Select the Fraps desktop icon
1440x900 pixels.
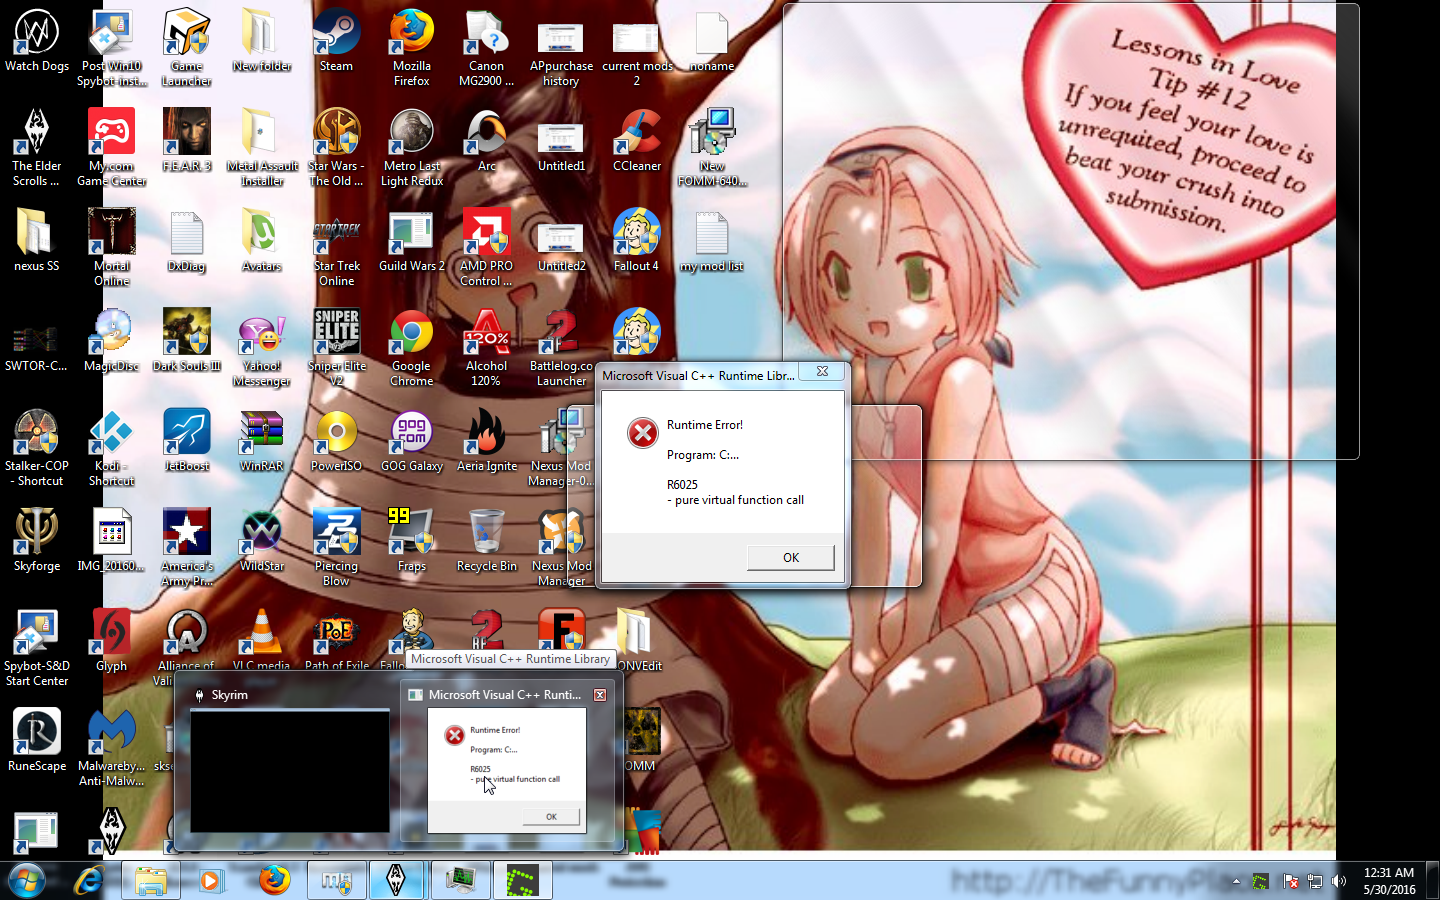(411, 541)
